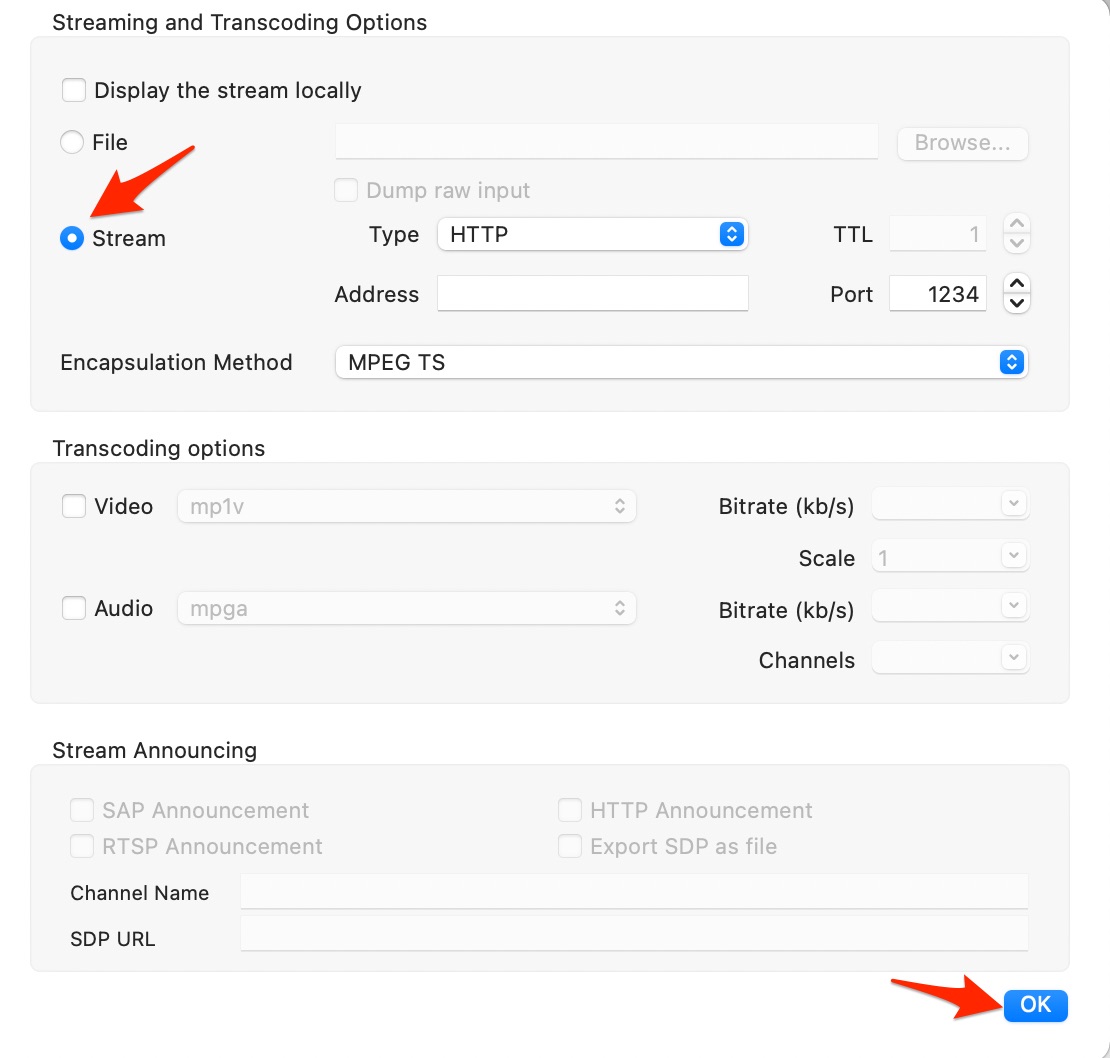Click into the SDP URL field

(634, 935)
